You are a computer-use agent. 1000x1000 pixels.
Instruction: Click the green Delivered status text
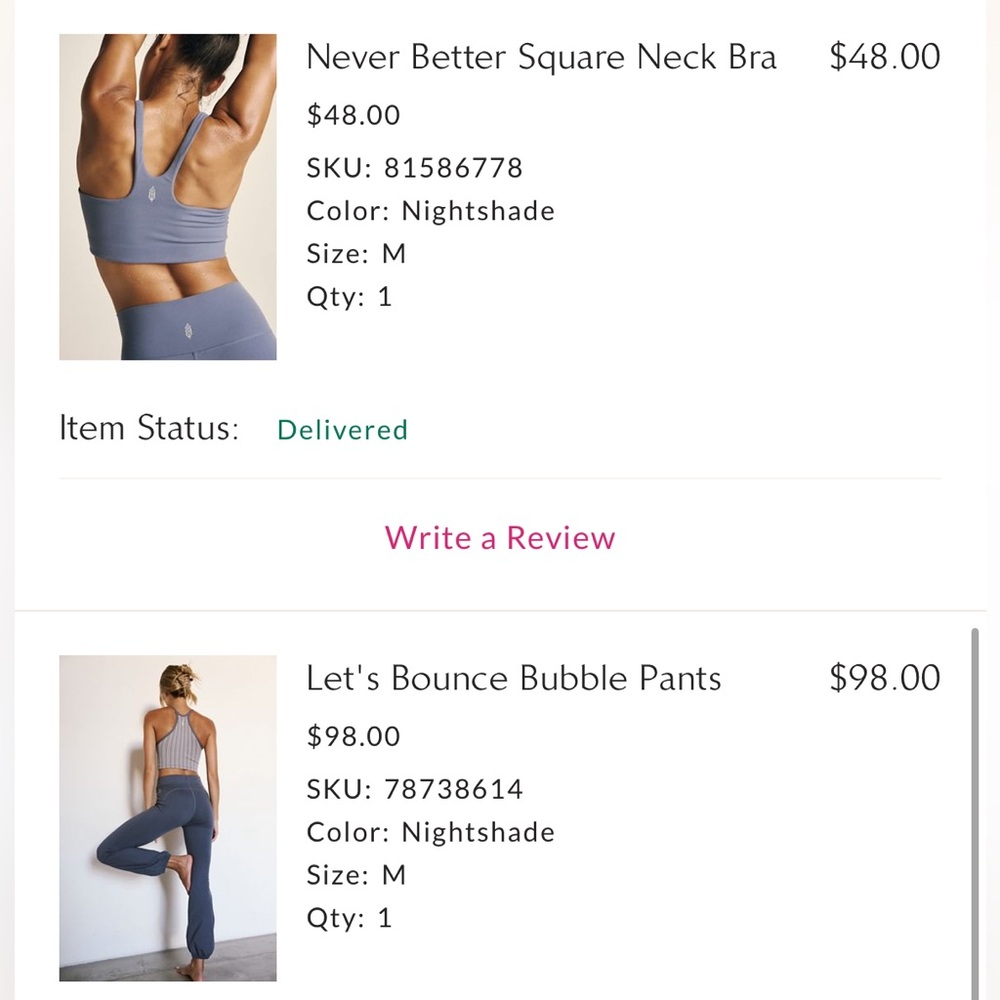(x=342, y=430)
